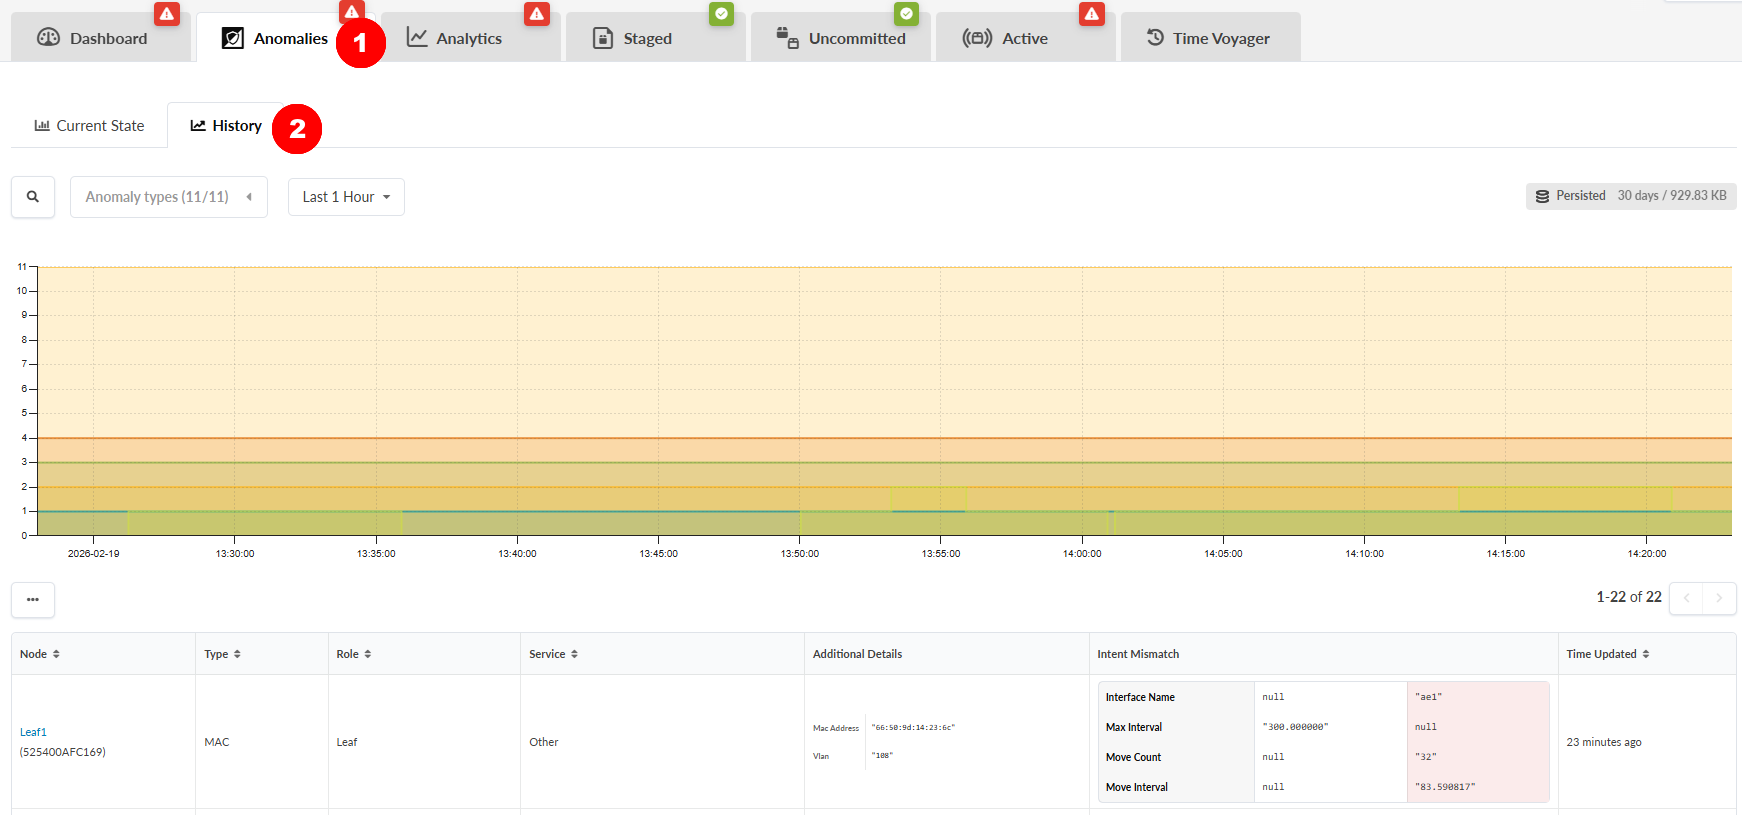Click the Staged document icon
Screen dimensions: 1742x815
(603, 38)
